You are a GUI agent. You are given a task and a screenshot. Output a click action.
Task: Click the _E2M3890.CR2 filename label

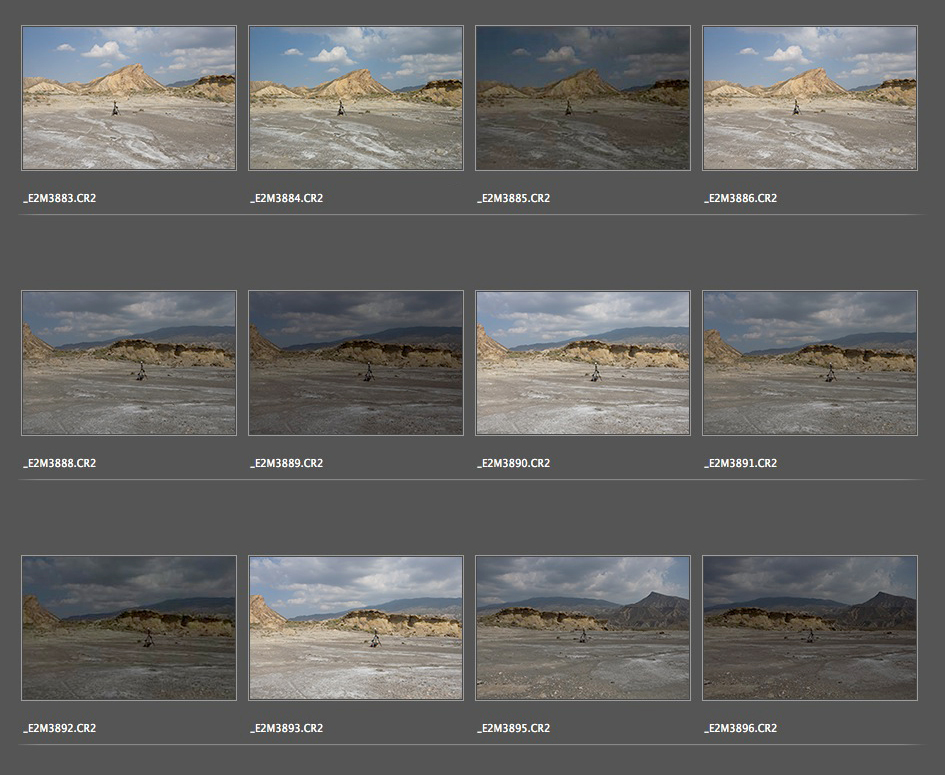tap(513, 464)
